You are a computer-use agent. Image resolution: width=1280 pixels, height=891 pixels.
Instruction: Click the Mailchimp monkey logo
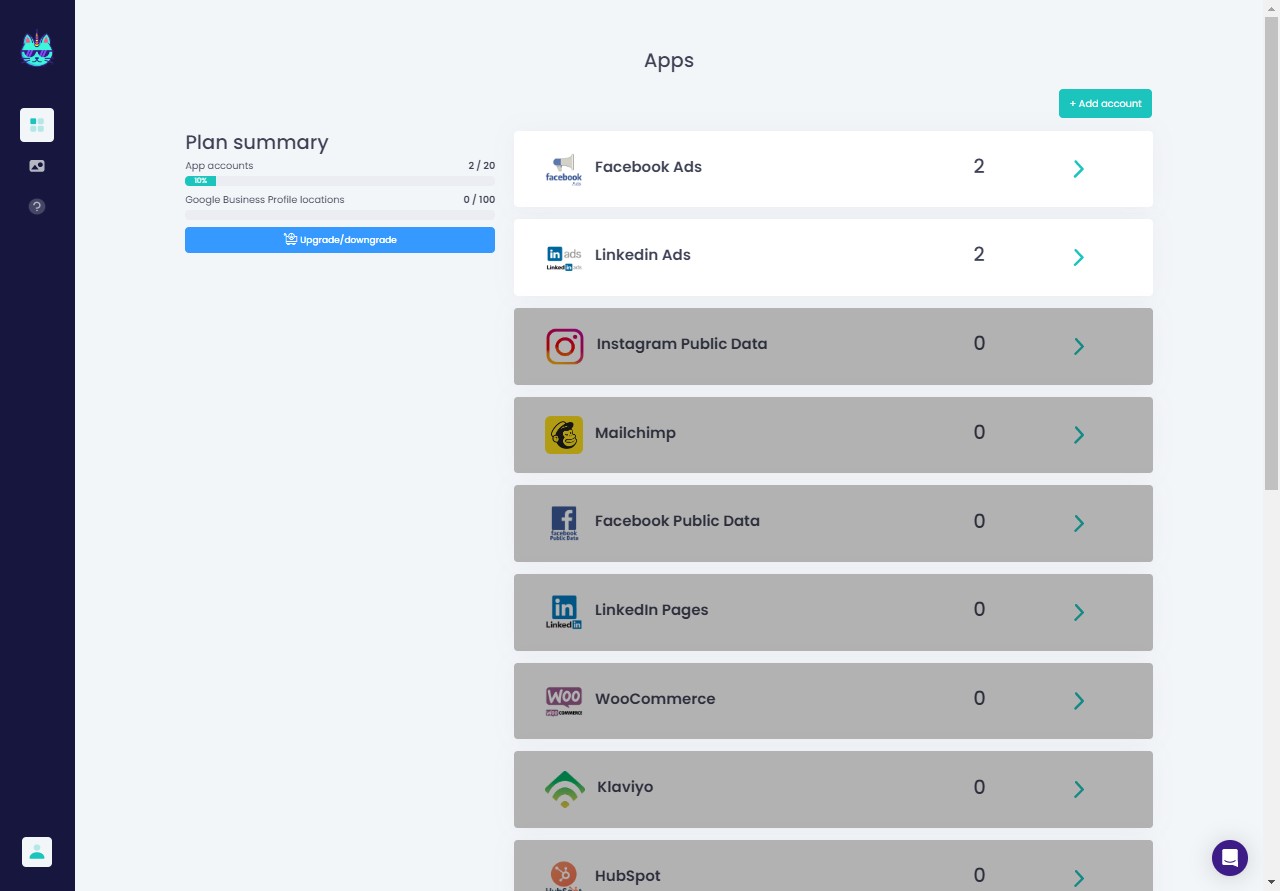tap(564, 435)
